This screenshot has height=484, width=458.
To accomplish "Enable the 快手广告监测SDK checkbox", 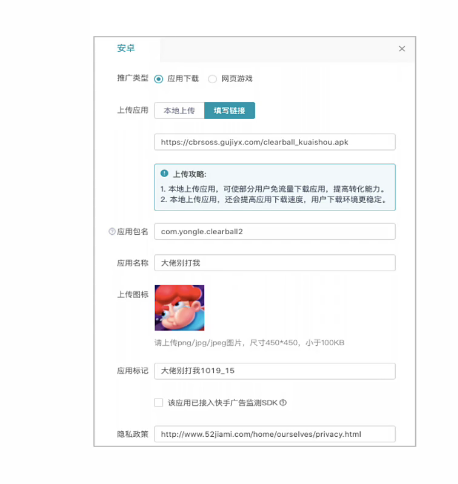I will (159, 402).
